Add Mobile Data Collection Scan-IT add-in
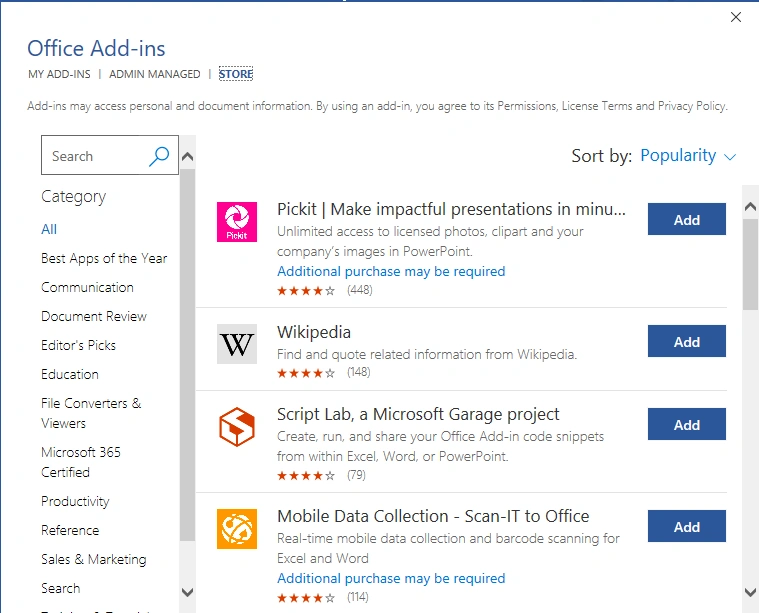Image resolution: width=759 pixels, height=613 pixels. point(686,526)
